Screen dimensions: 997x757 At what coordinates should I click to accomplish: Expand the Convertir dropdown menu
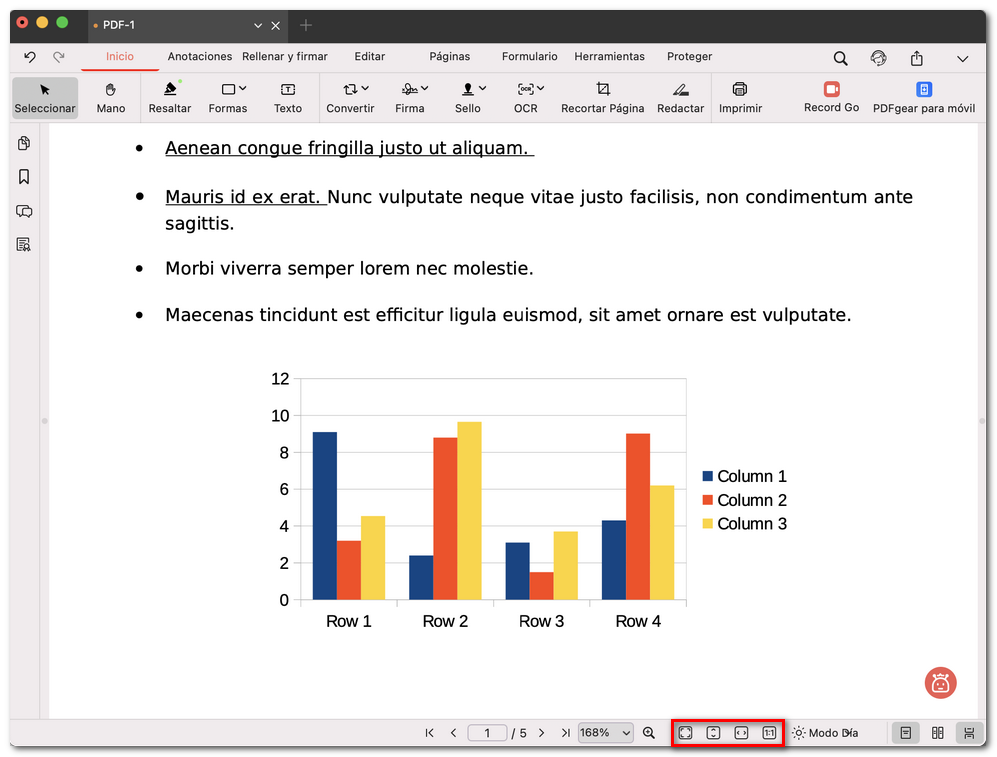tap(350, 97)
